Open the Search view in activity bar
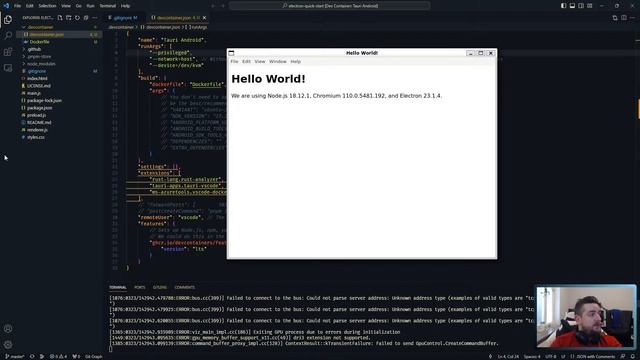The image size is (640, 360). pos(8,36)
